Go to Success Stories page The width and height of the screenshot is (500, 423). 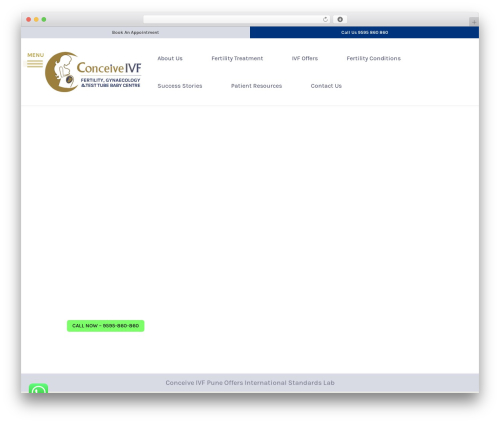(x=180, y=86)
